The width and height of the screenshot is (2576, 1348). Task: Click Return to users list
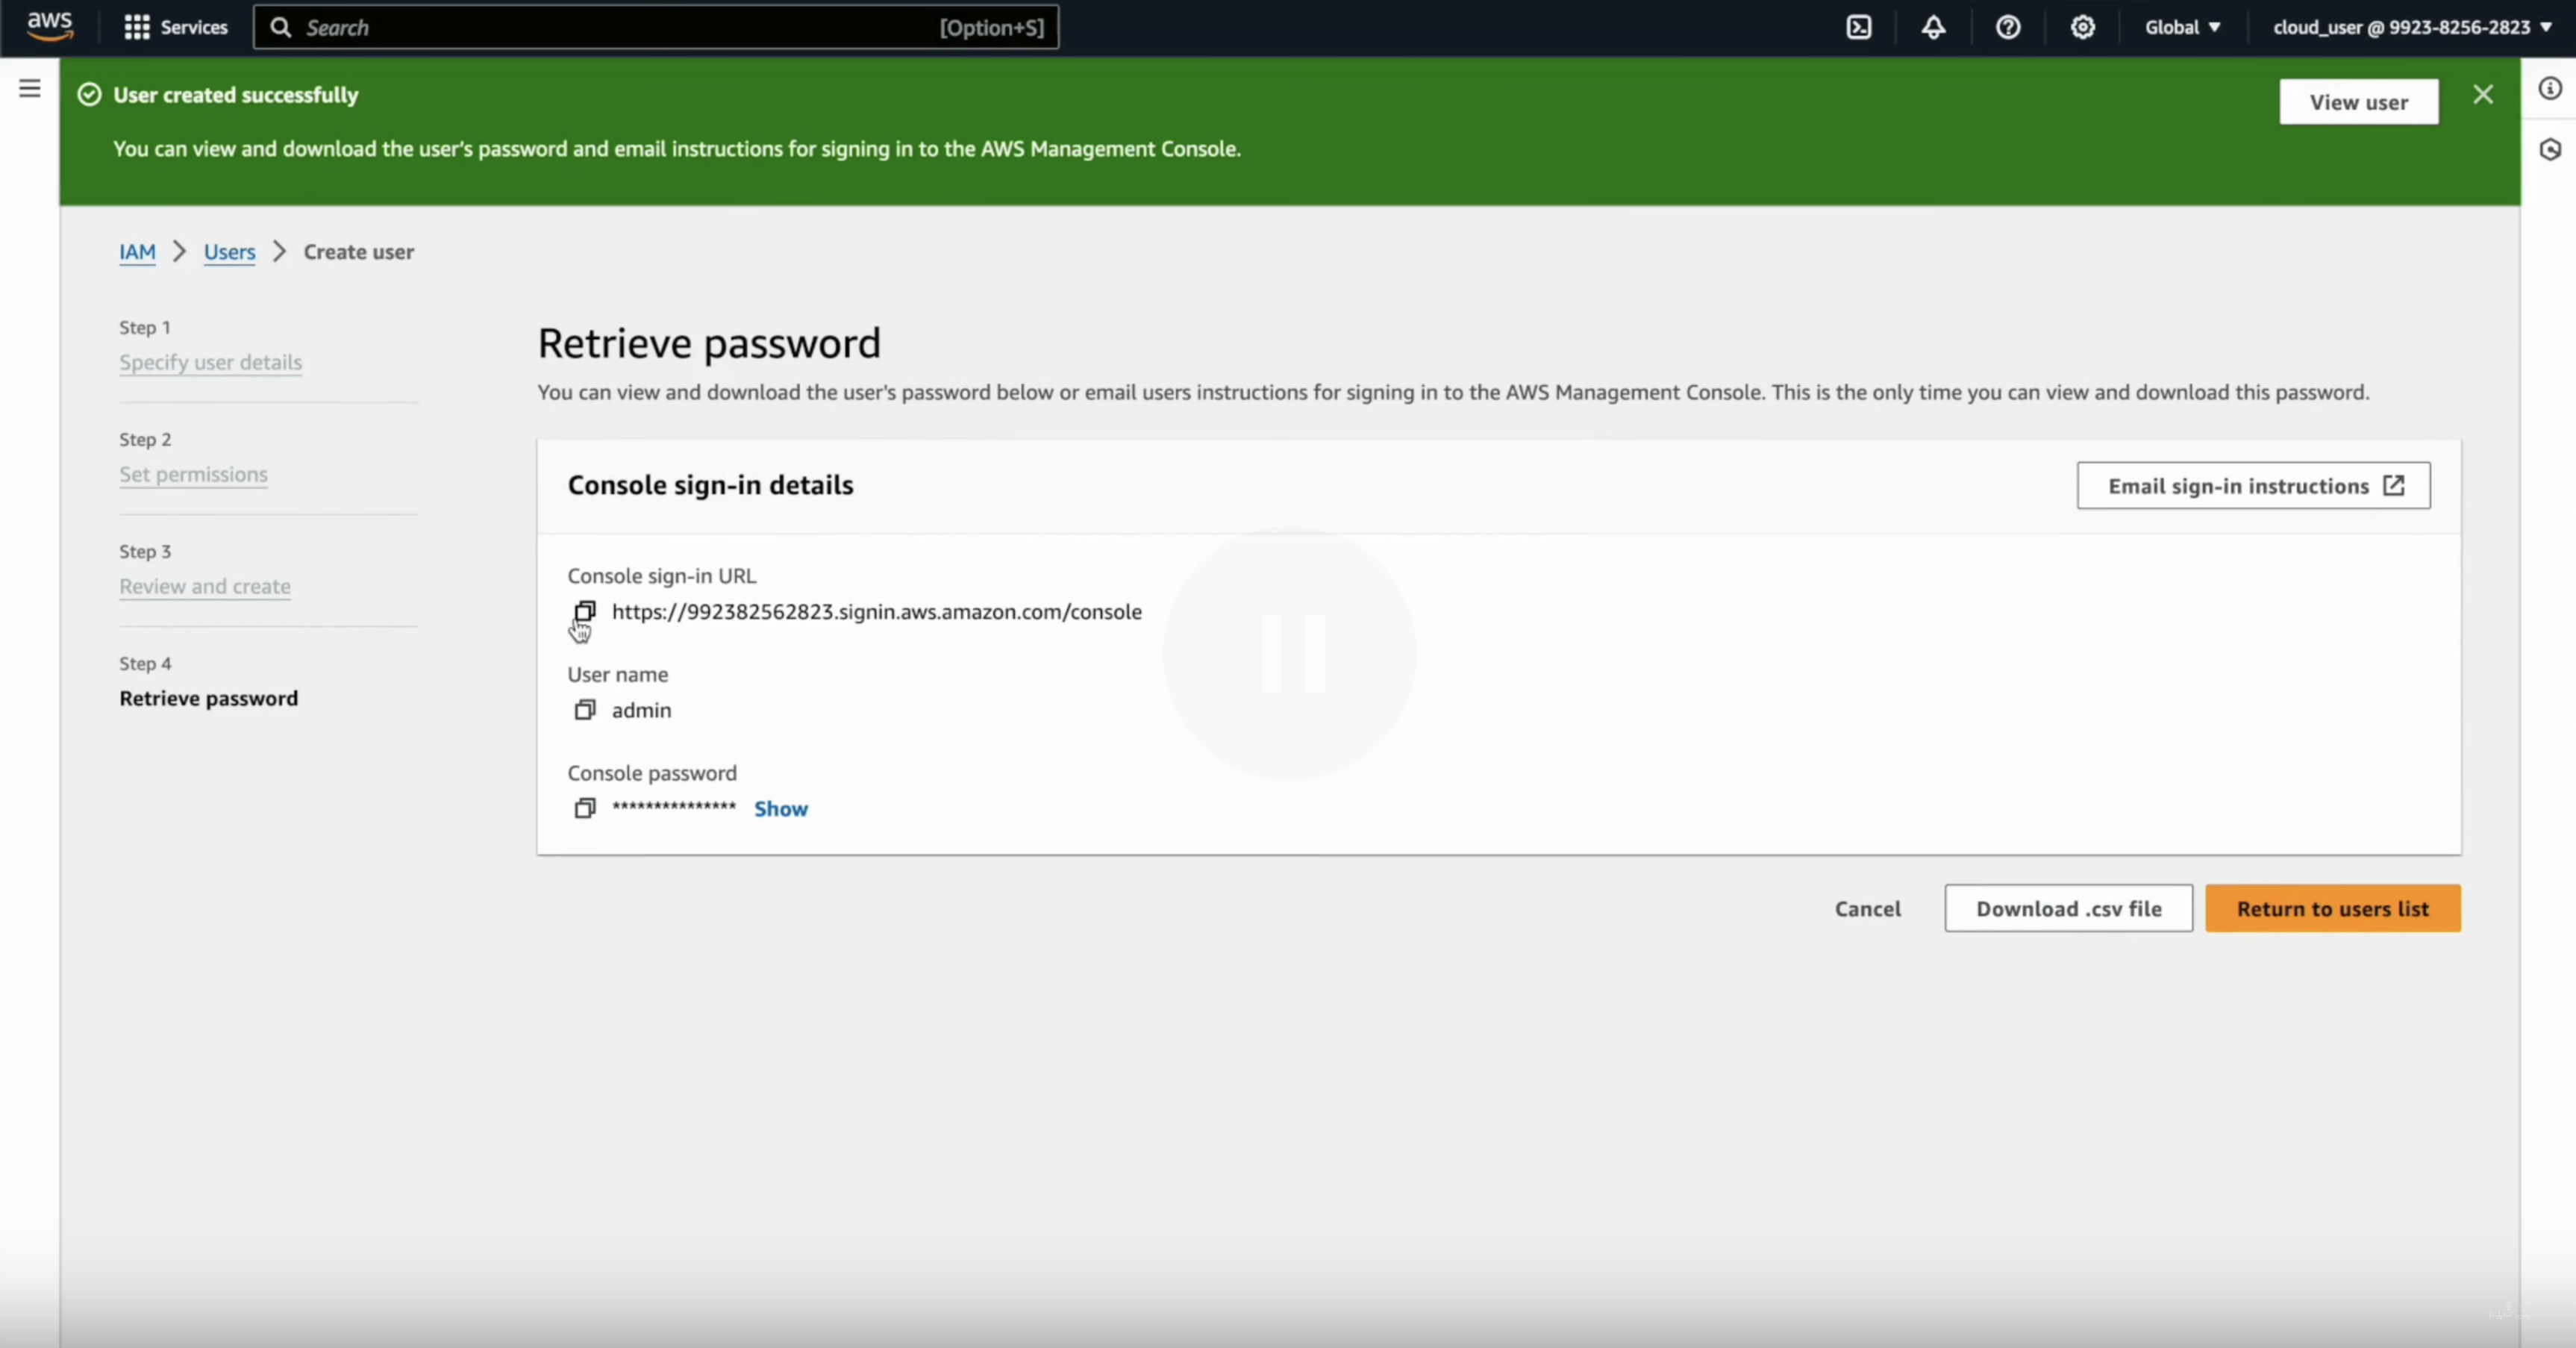pos(2332,909)
